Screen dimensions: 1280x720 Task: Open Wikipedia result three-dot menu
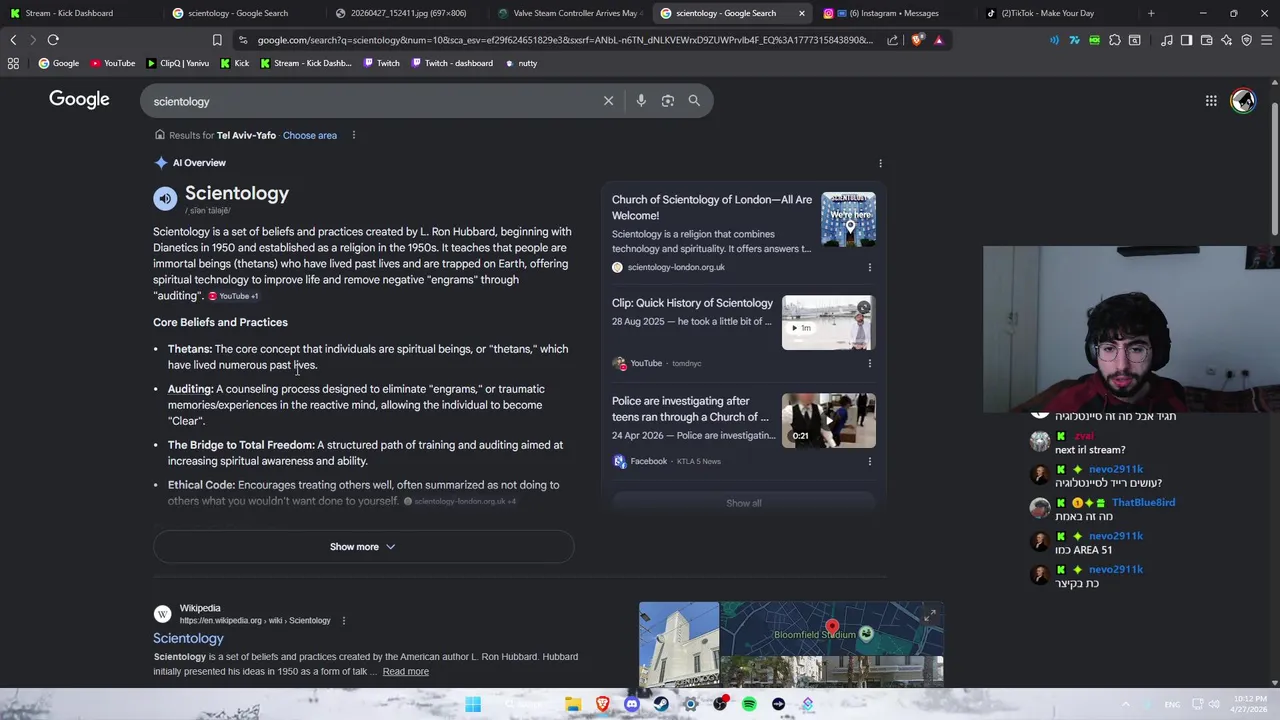click(343, 621)
